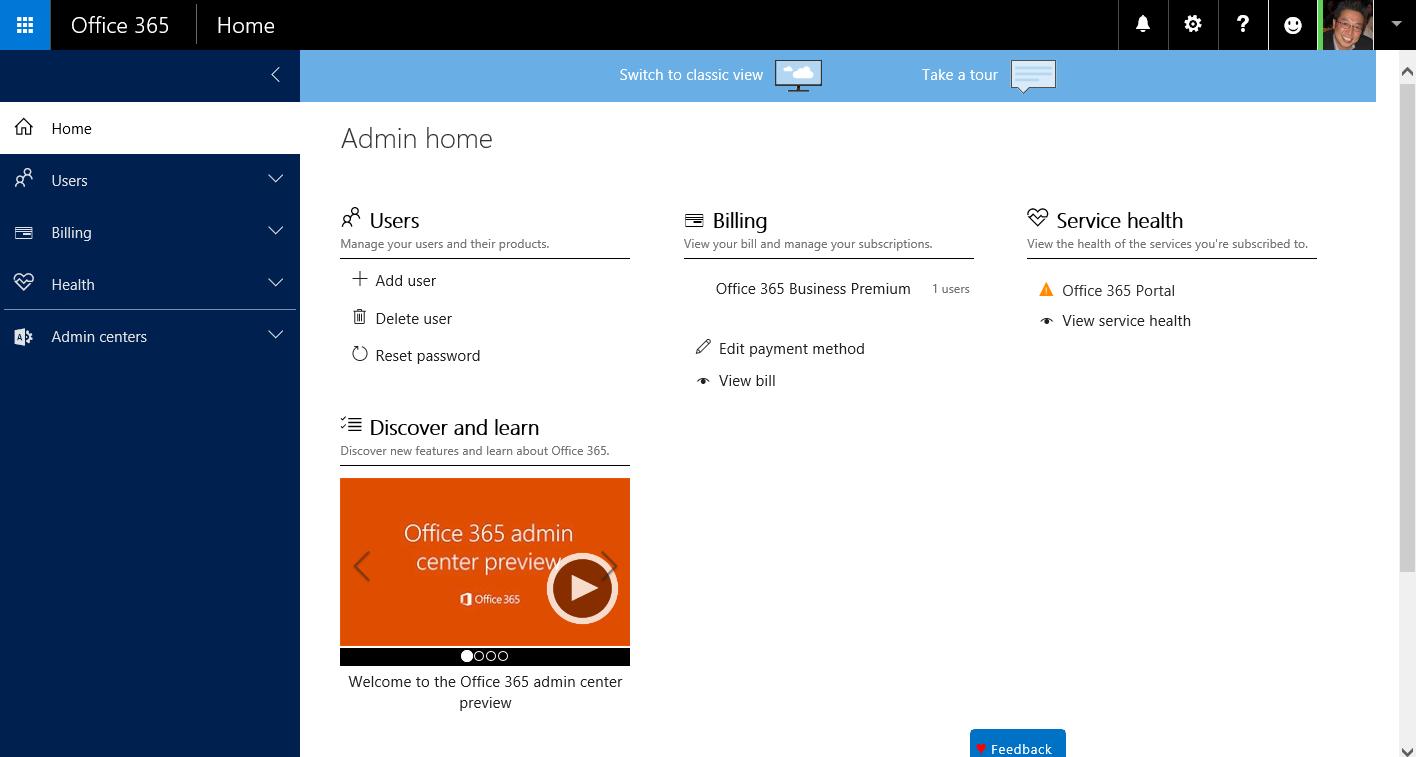Viewport: 1416px width, 757px height.
Task: Click Edit payment method link
Action: coord(791,349)
